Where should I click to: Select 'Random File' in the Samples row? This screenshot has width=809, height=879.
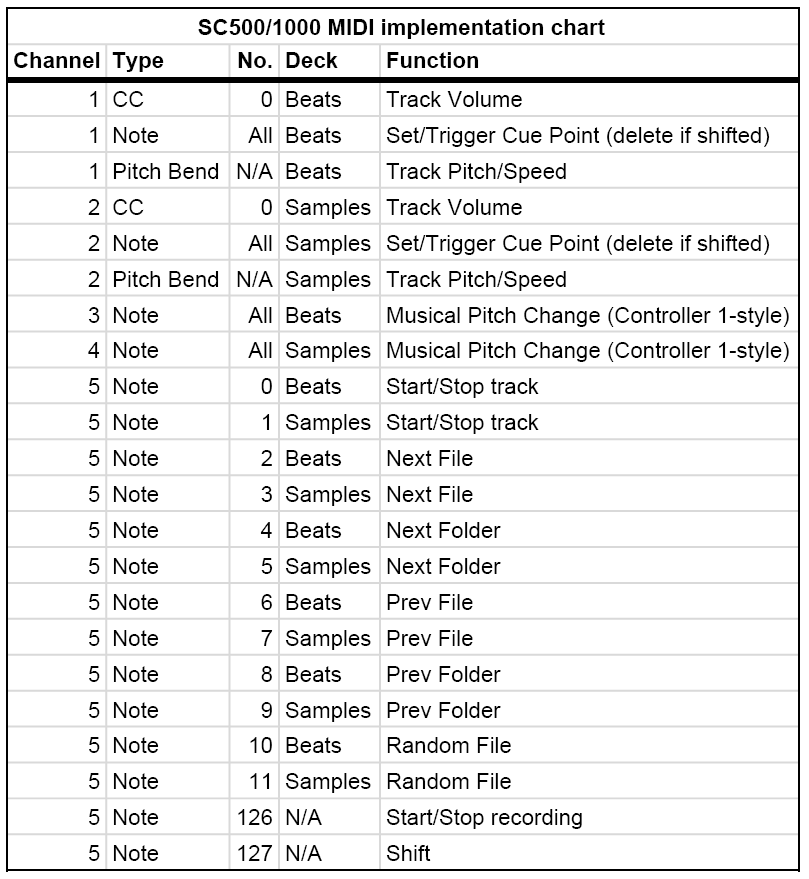[449, 782]
